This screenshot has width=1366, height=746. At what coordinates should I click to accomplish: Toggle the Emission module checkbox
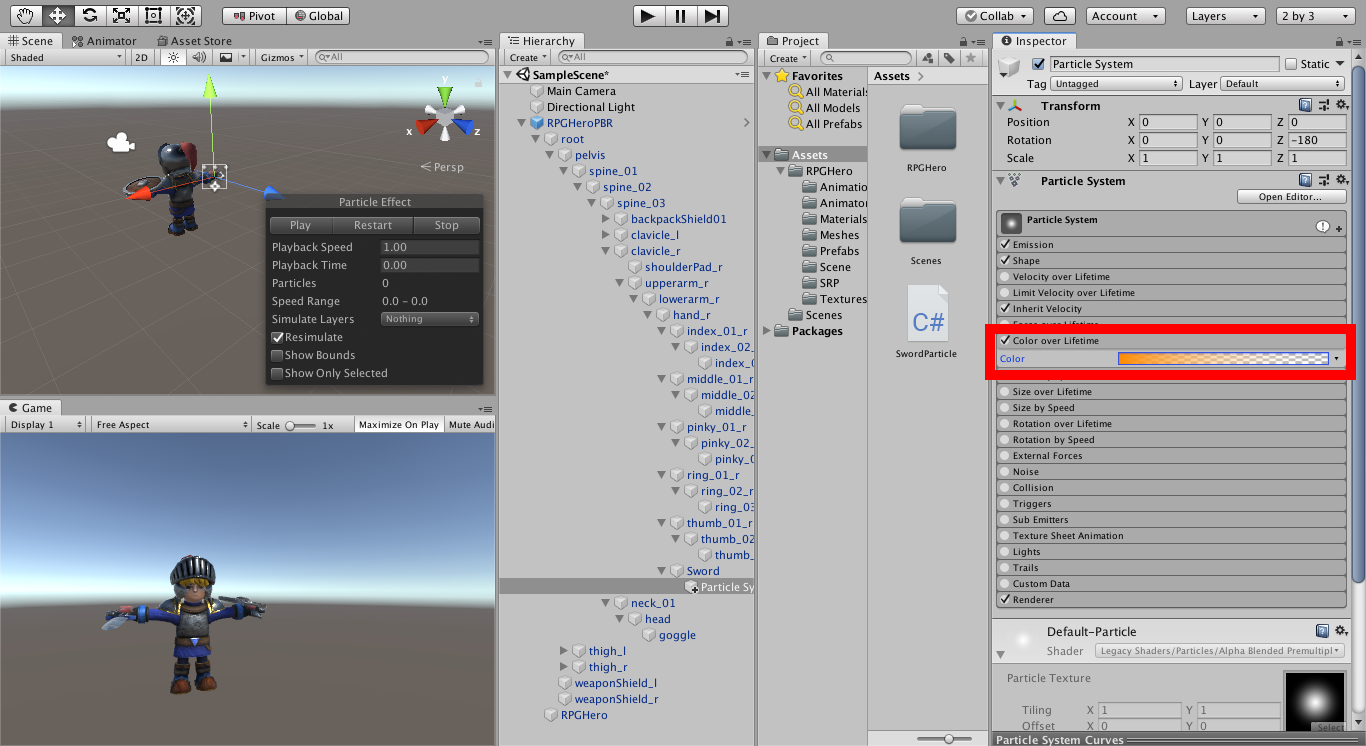click(x=1005, y=244)
